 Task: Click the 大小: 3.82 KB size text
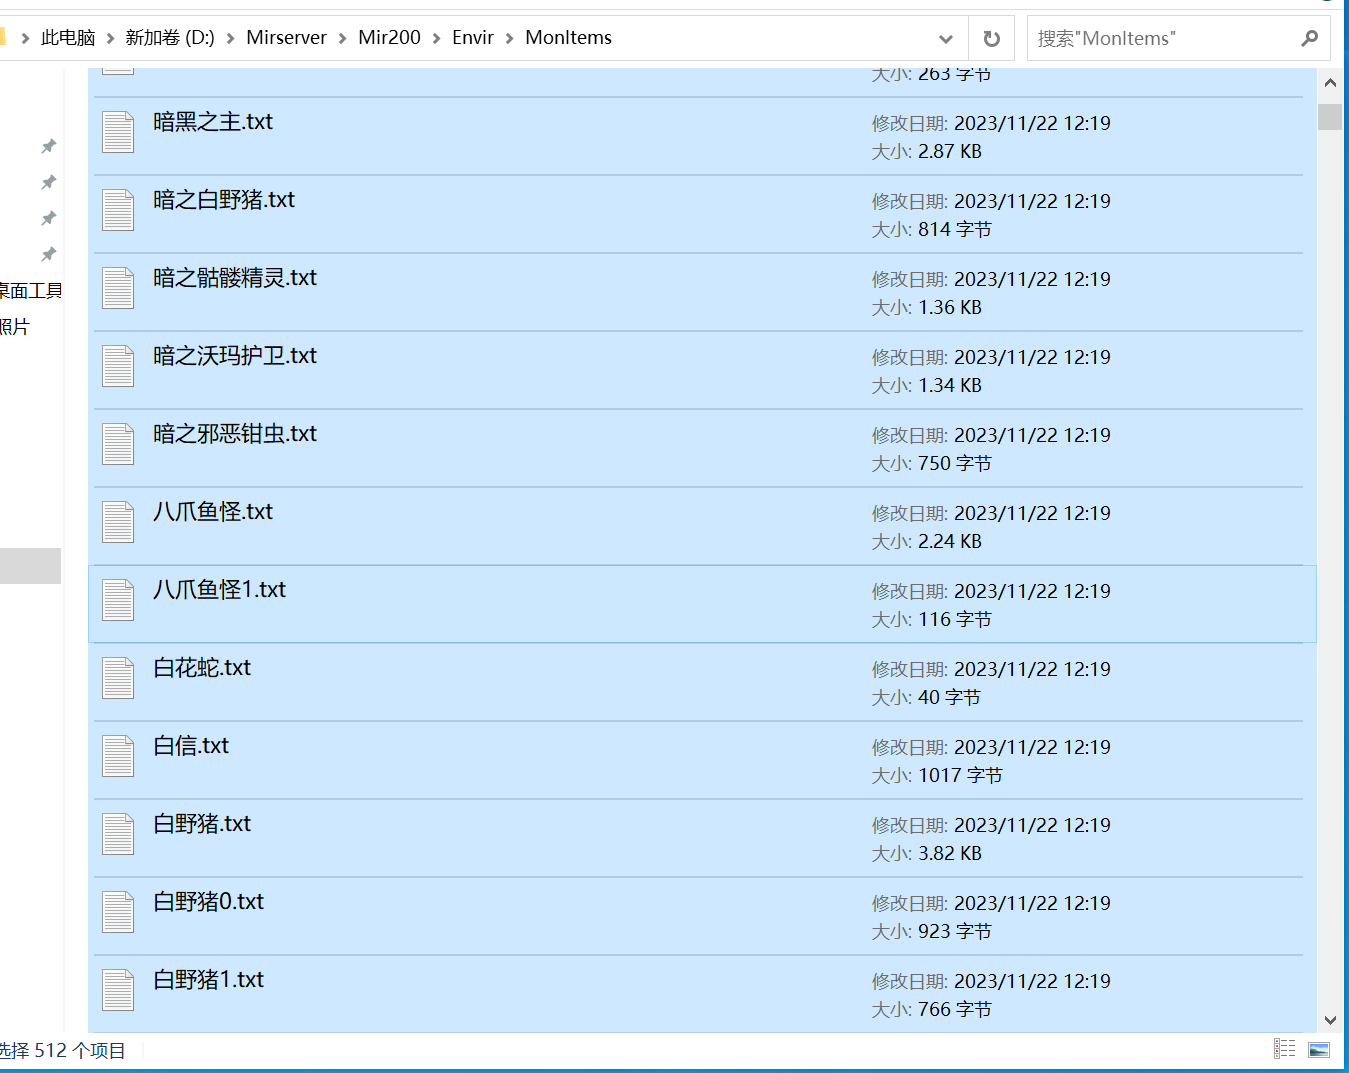927,854
